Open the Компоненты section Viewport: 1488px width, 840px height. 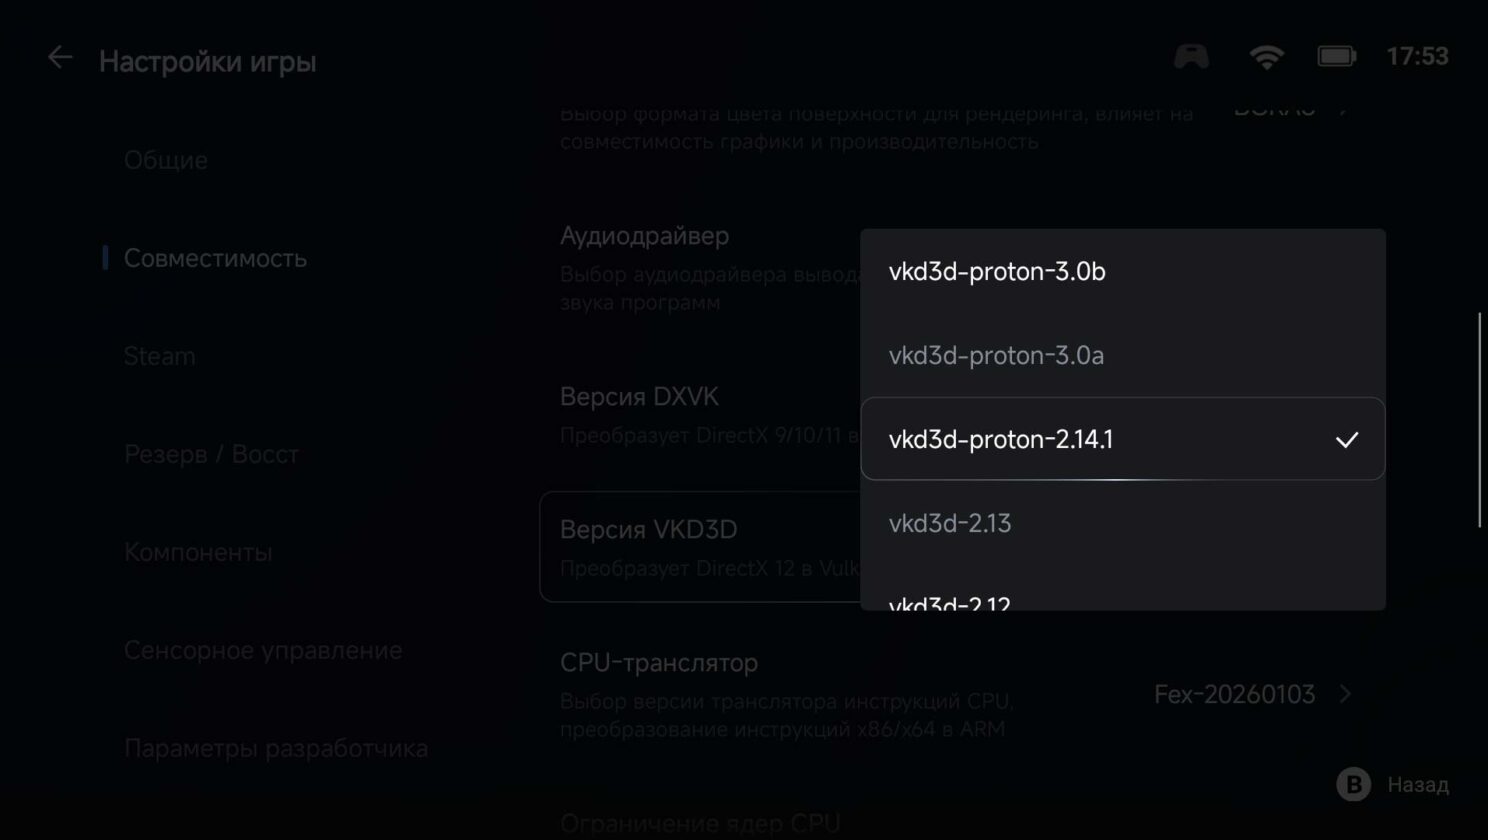click(198, 552)
